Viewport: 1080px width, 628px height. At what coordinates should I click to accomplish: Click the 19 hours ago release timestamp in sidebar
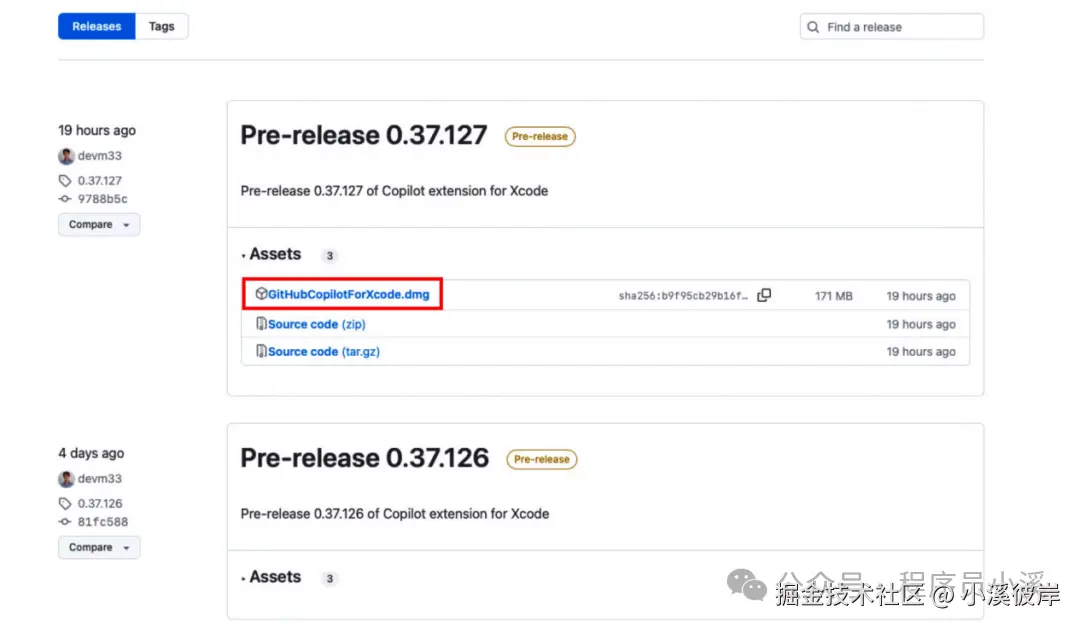(97, 130)
